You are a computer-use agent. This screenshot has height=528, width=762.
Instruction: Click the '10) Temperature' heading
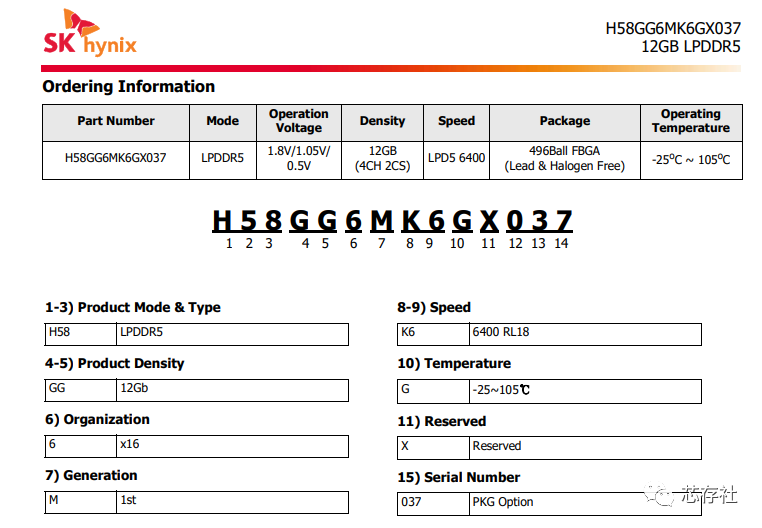pyautogui.click(x=454, y=364)
